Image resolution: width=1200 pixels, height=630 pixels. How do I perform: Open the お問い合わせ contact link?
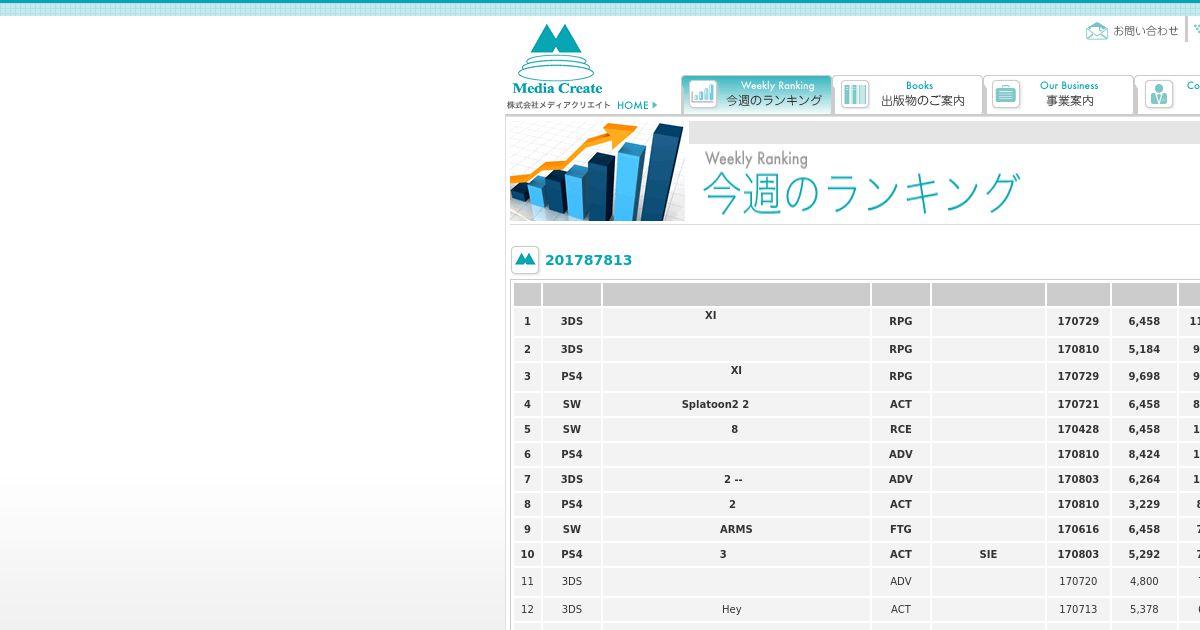pos(1146,31)
